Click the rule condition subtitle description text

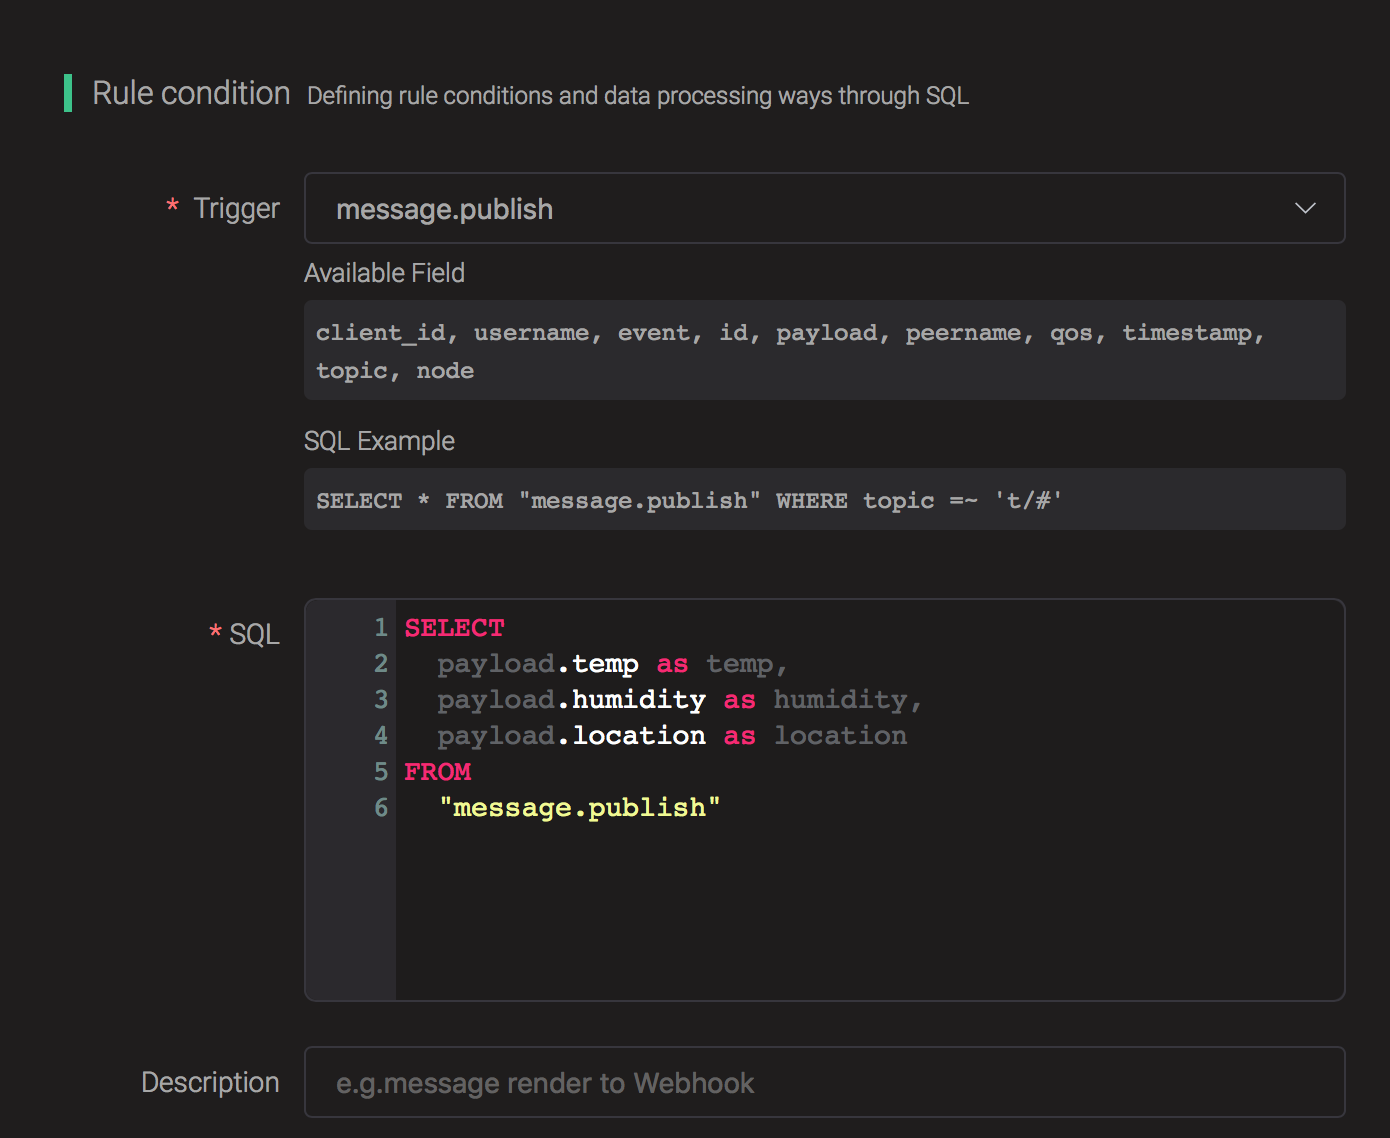pyautogui.click(x=638, y=96)
